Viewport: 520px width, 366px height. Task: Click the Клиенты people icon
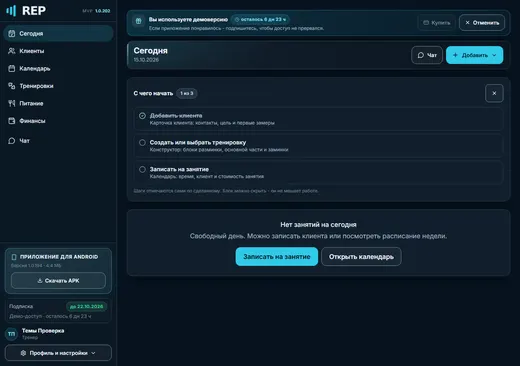click(x=12, y=51)
